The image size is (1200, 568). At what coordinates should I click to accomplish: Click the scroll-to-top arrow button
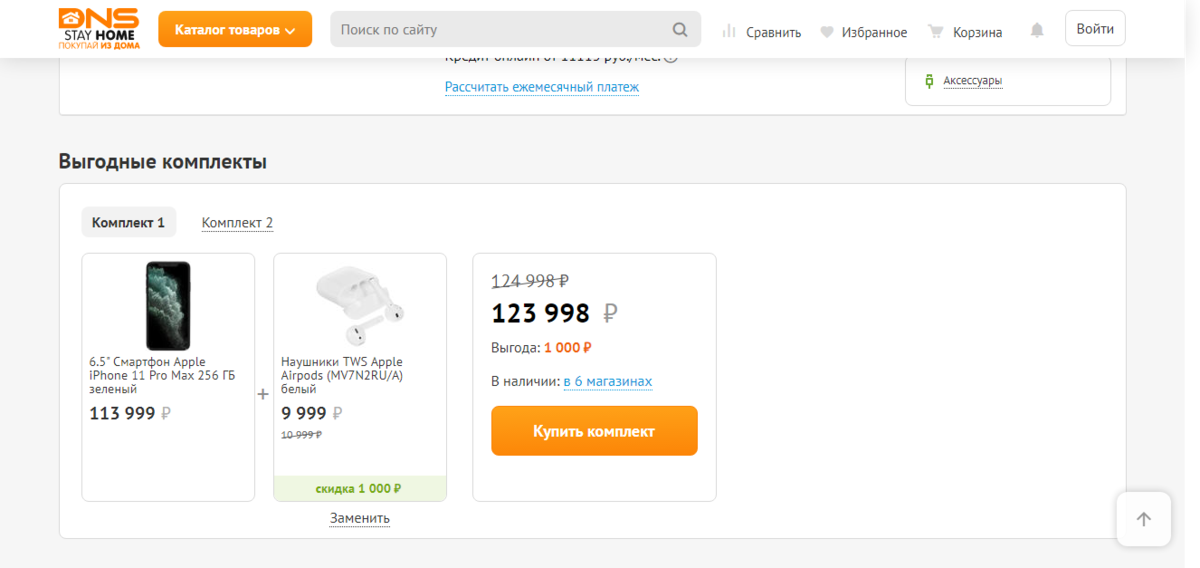pos(1144,519)
